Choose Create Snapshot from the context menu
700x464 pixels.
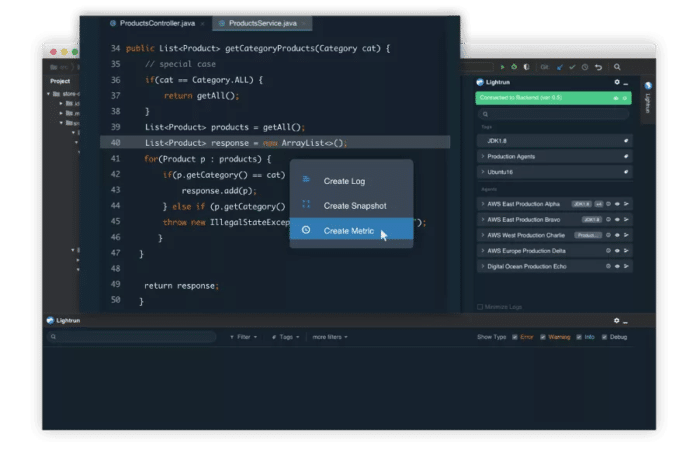point(352,206)
